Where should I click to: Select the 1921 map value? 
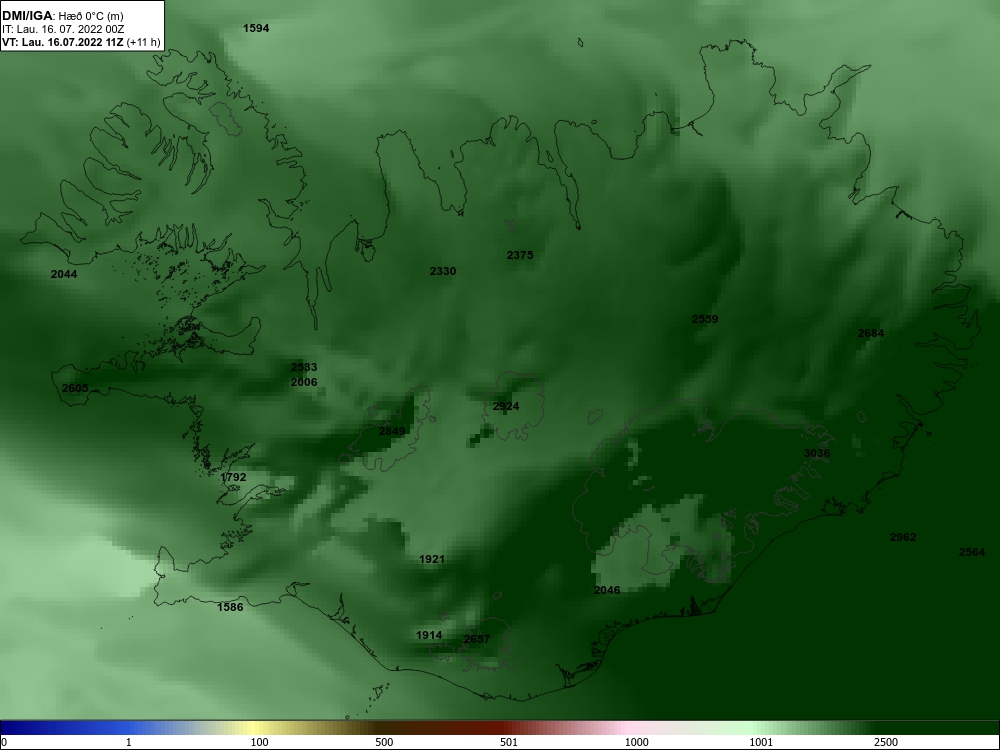(432, 559)
